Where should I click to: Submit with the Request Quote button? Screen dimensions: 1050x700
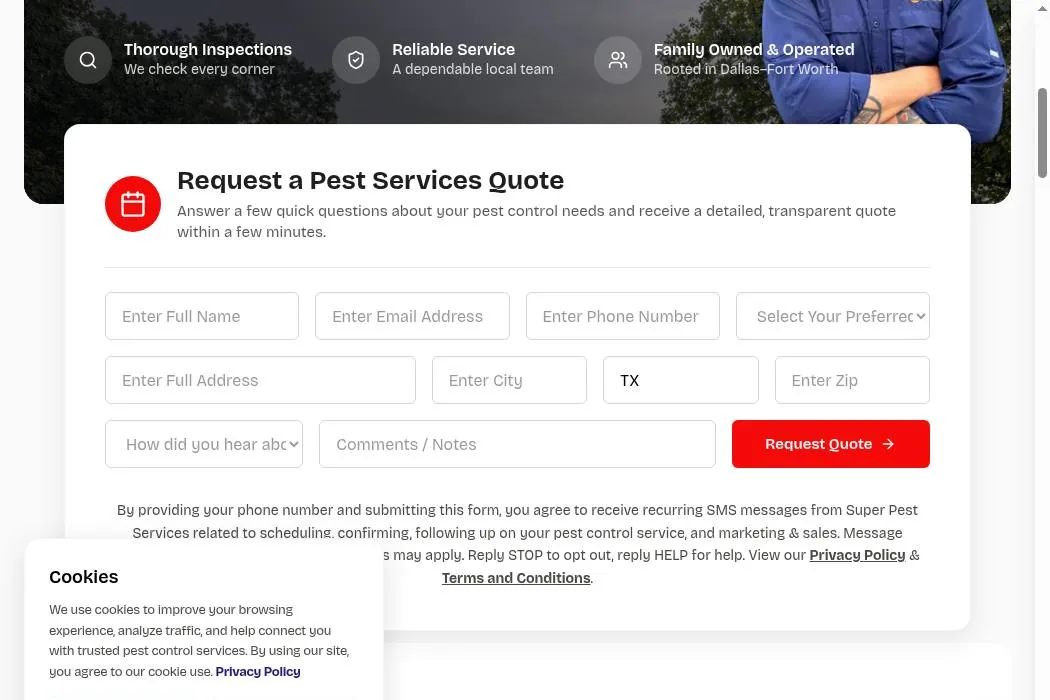pyautogui.click(x=831, y=444)
